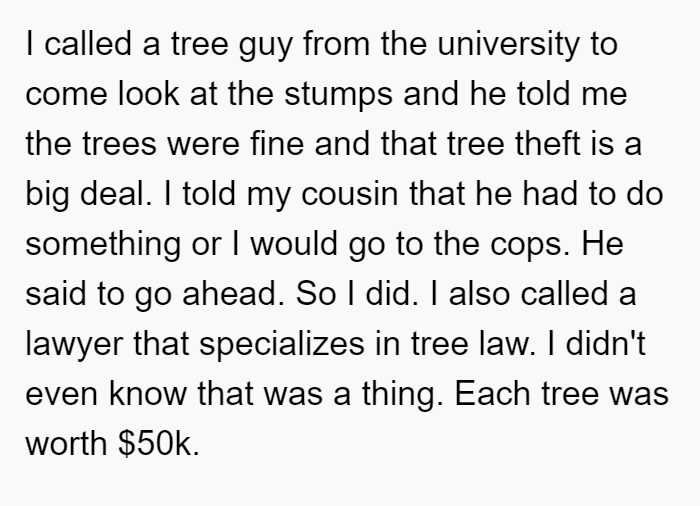Screen dimensions: 700x506
Task: Click the "$50k" amount at the end
Action: click(x=158, y=444)
